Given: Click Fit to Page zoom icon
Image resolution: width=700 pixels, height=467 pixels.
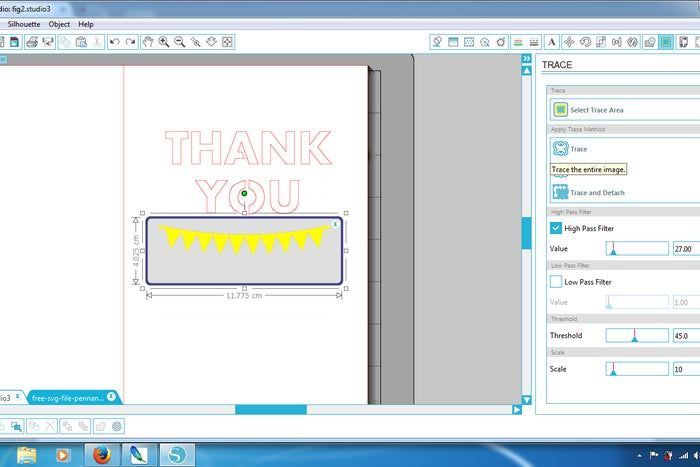Looking at the screenshot, I should [x=227, y=42].
